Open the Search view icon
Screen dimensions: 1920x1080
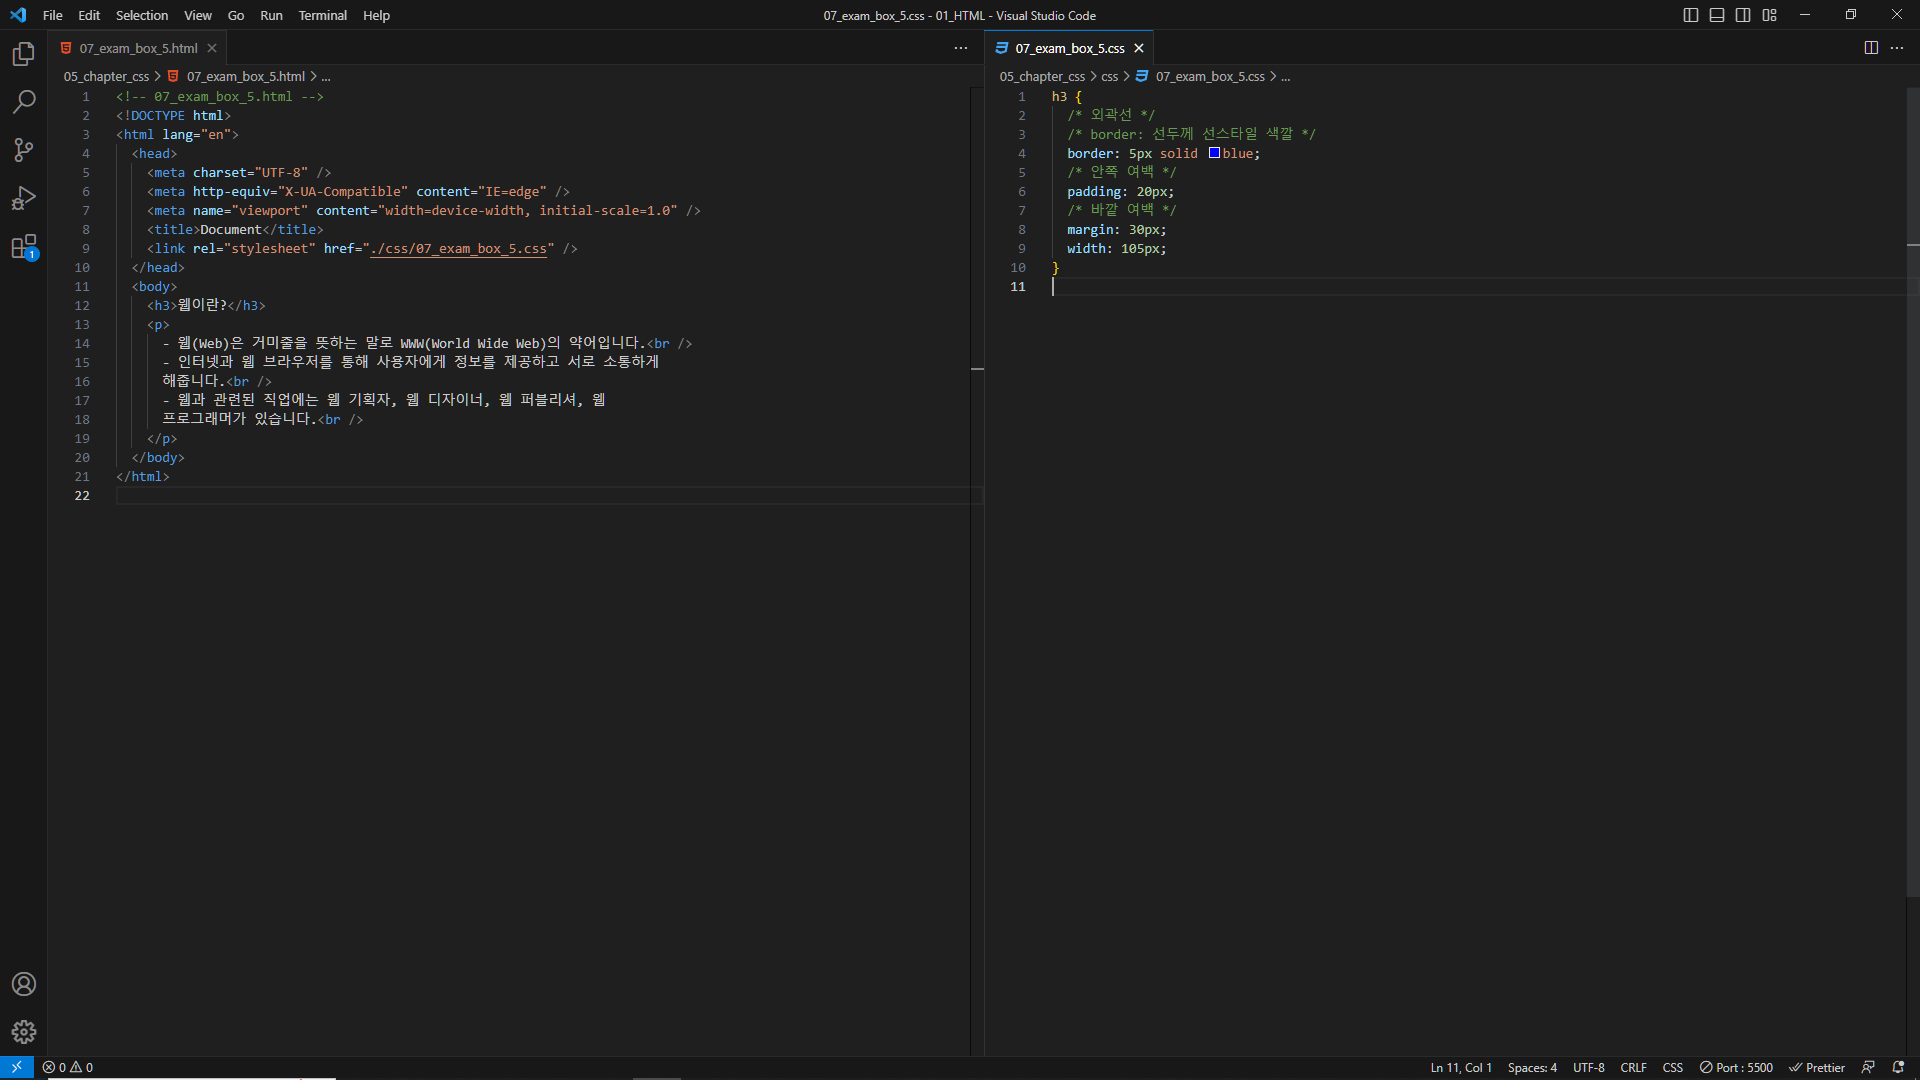[x=24, y=102]
